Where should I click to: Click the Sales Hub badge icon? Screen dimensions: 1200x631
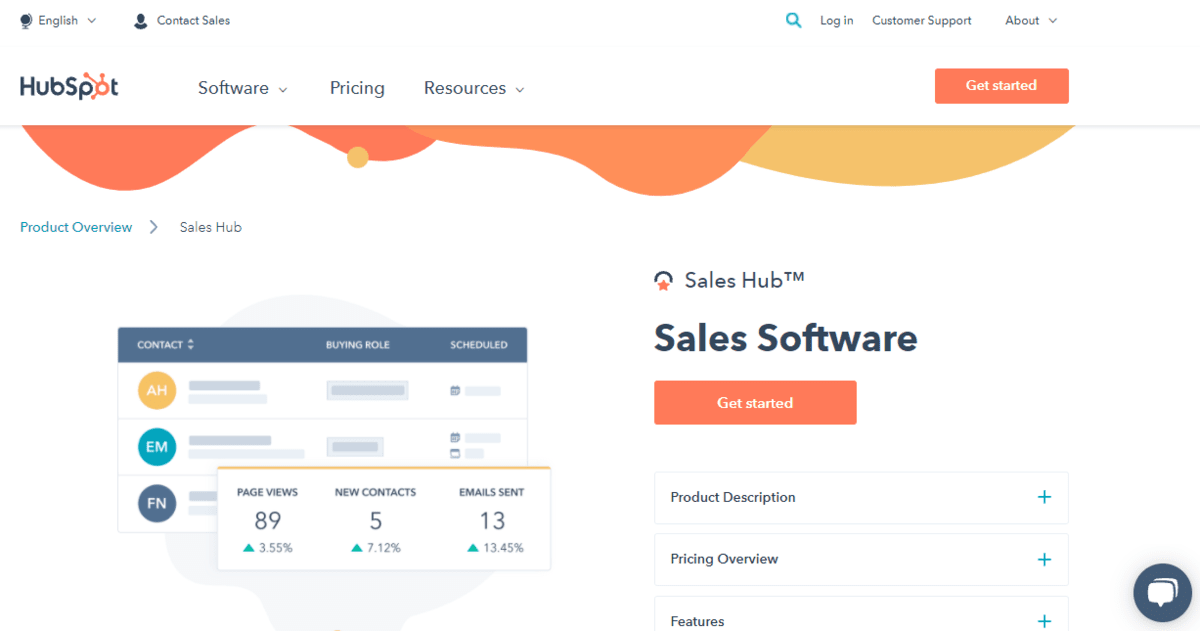[663, 281]
